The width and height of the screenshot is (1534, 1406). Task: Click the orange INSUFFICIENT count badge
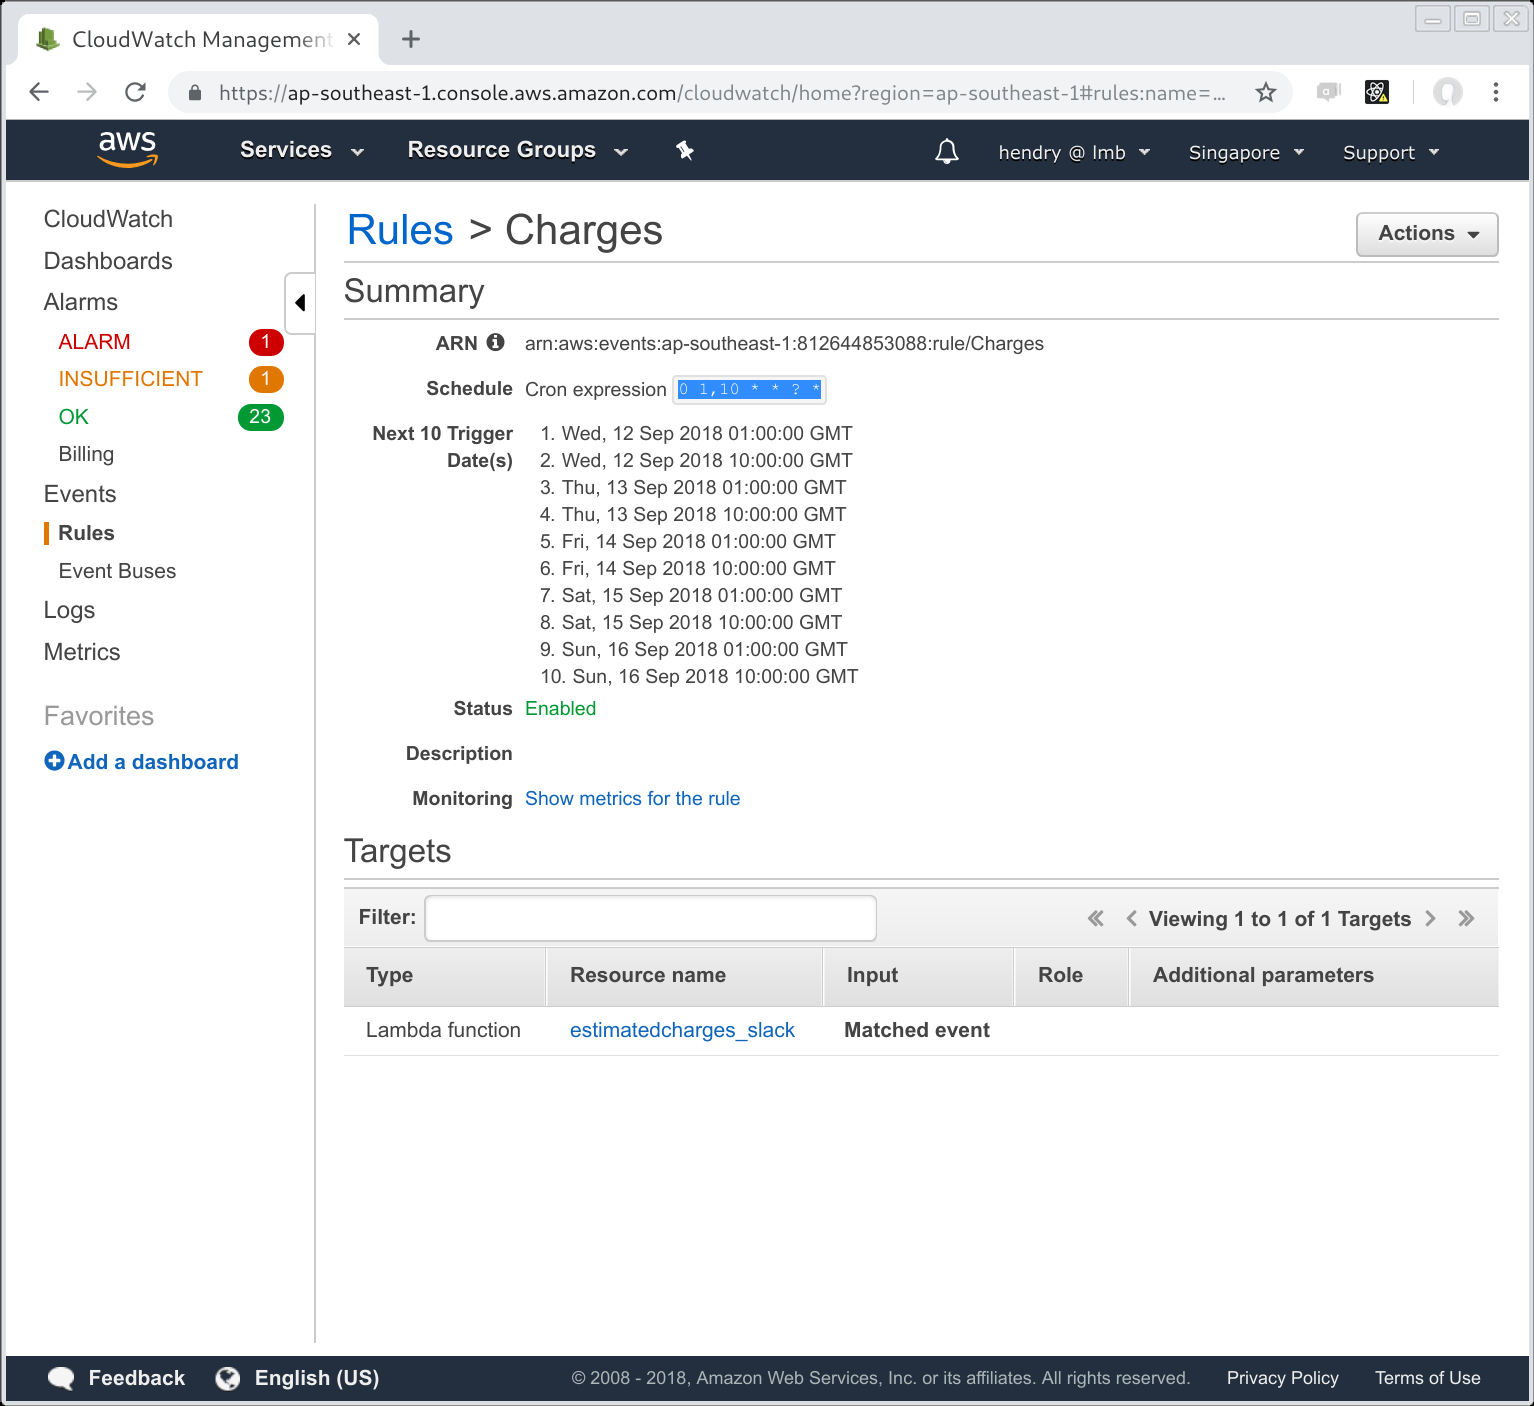click(266, 379)
